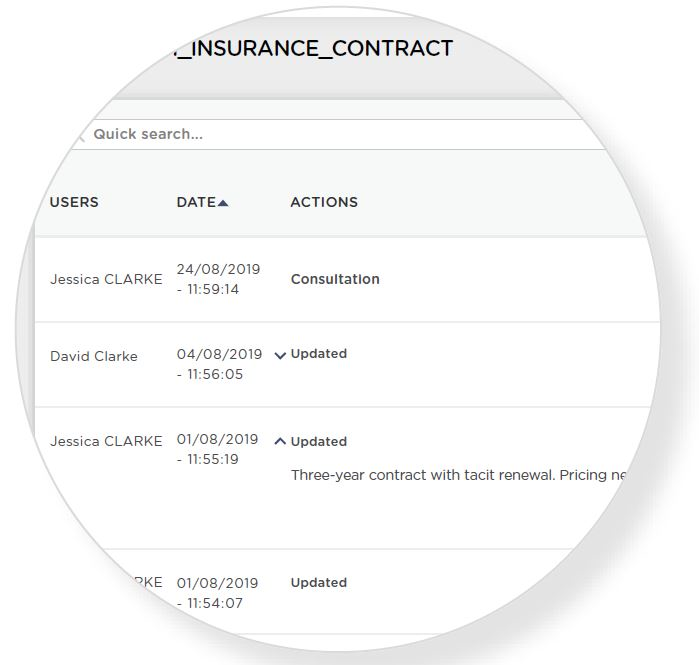Sort the table by DATE header
This screenshot has width=699, height=665.
tap(196, 202)
